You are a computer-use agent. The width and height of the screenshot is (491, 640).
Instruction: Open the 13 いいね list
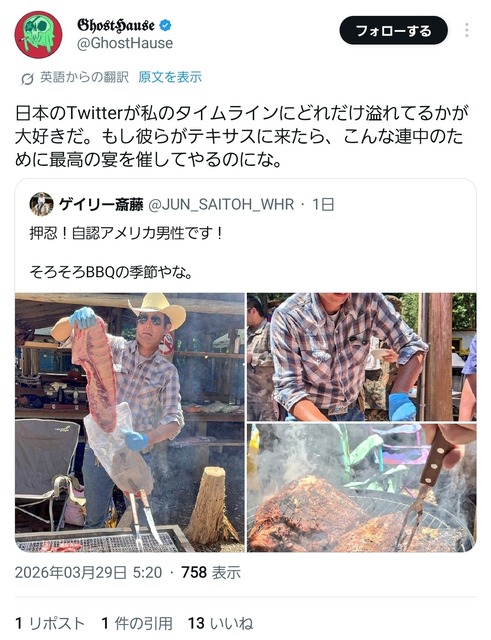220,624
